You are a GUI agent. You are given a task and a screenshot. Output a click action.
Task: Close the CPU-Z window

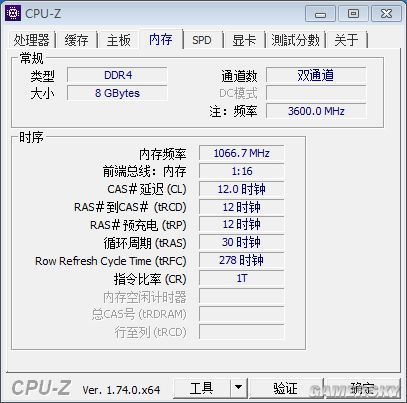(x=386, y=14)
